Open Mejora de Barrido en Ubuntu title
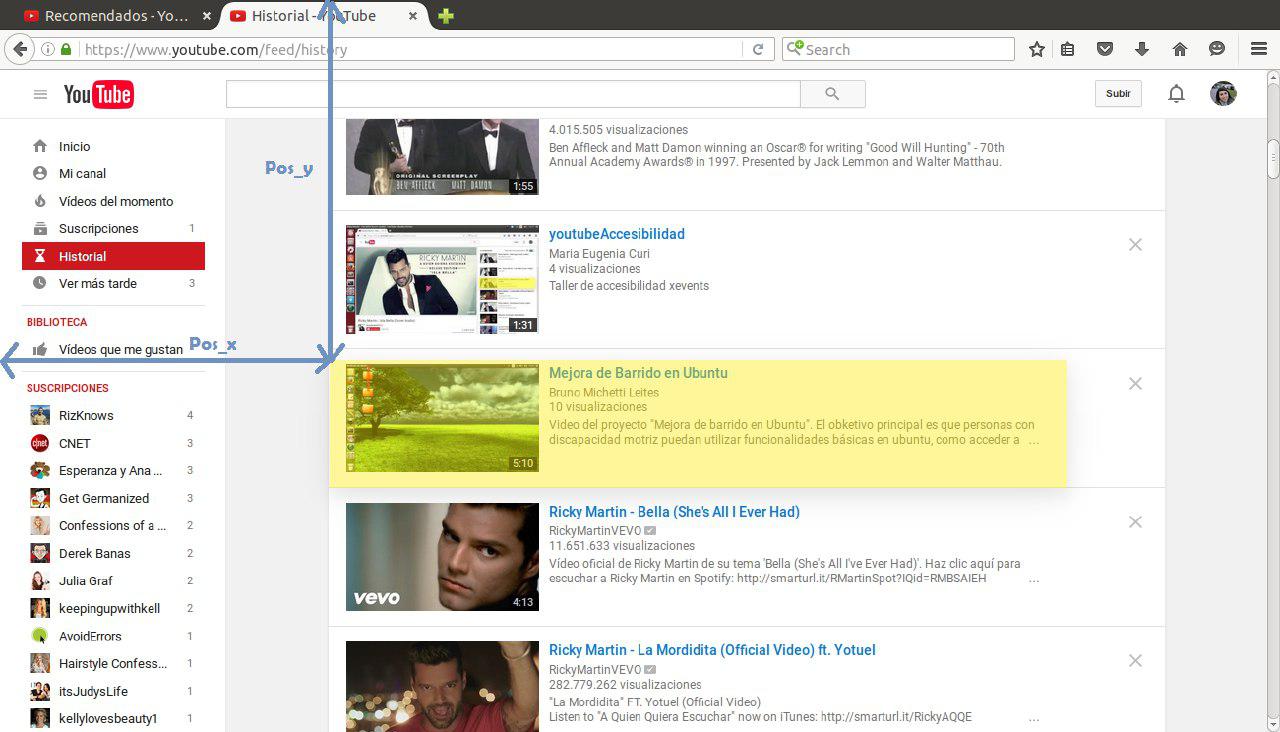The image size is (1280, 732). pyautogui.click(x=638, y=373)
